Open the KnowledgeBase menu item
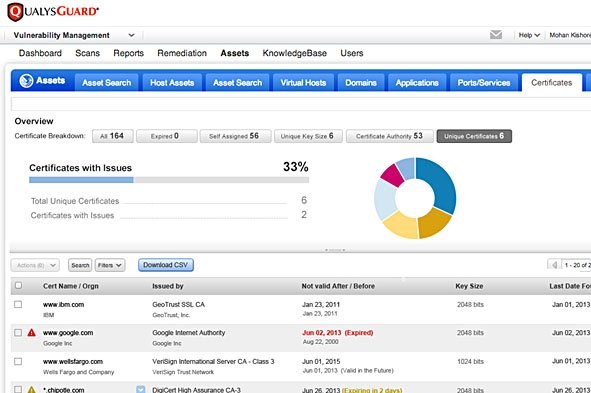 point(294,53)
